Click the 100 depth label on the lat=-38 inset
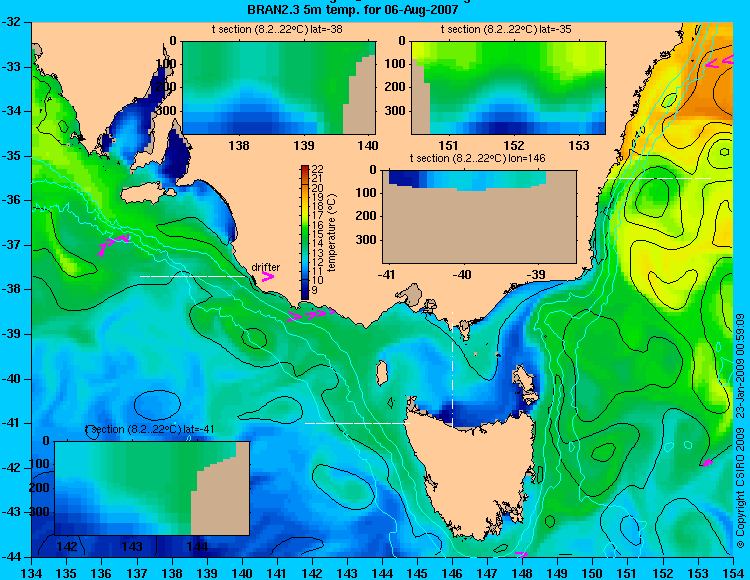The height and width of the screenshot is (580, 750). tap(167, 64)
